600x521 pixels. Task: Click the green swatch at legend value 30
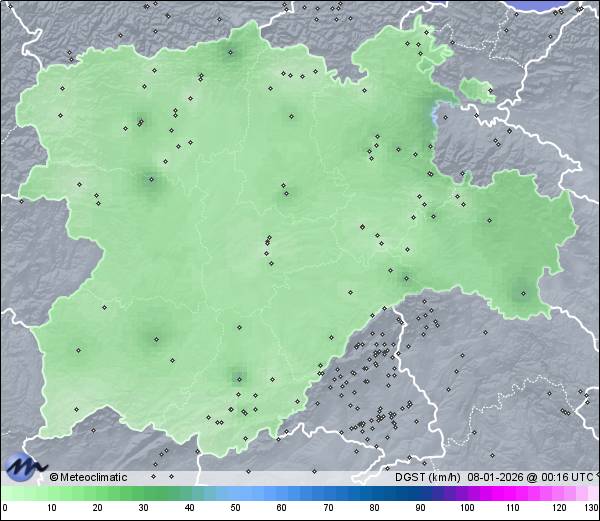coord(143,494)
